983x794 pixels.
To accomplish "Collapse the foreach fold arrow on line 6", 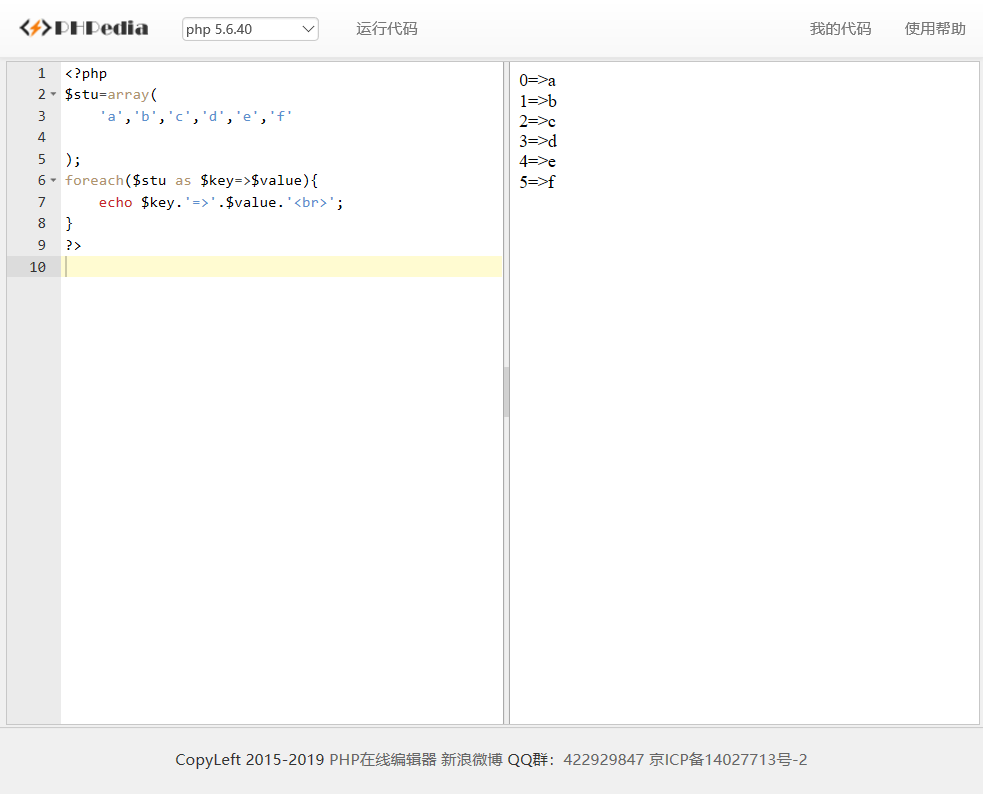I will [x=53, y=180].
